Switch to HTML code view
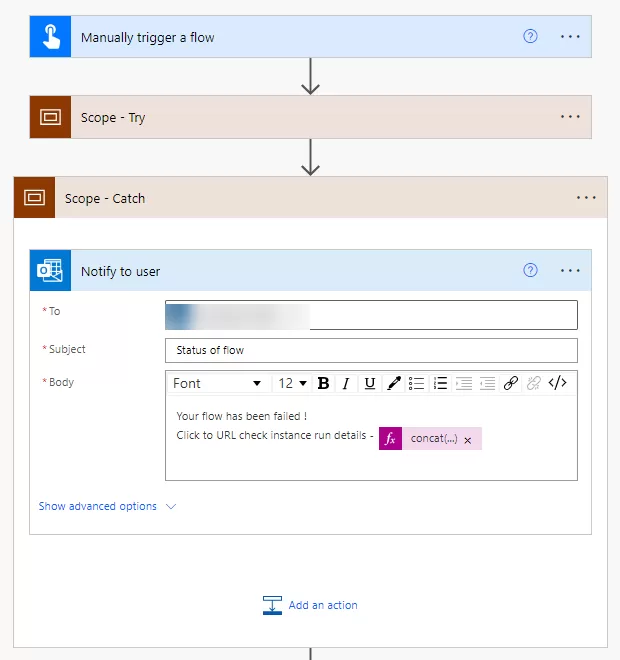The width and height of the screenshot is (620, 660). [559, 383]
